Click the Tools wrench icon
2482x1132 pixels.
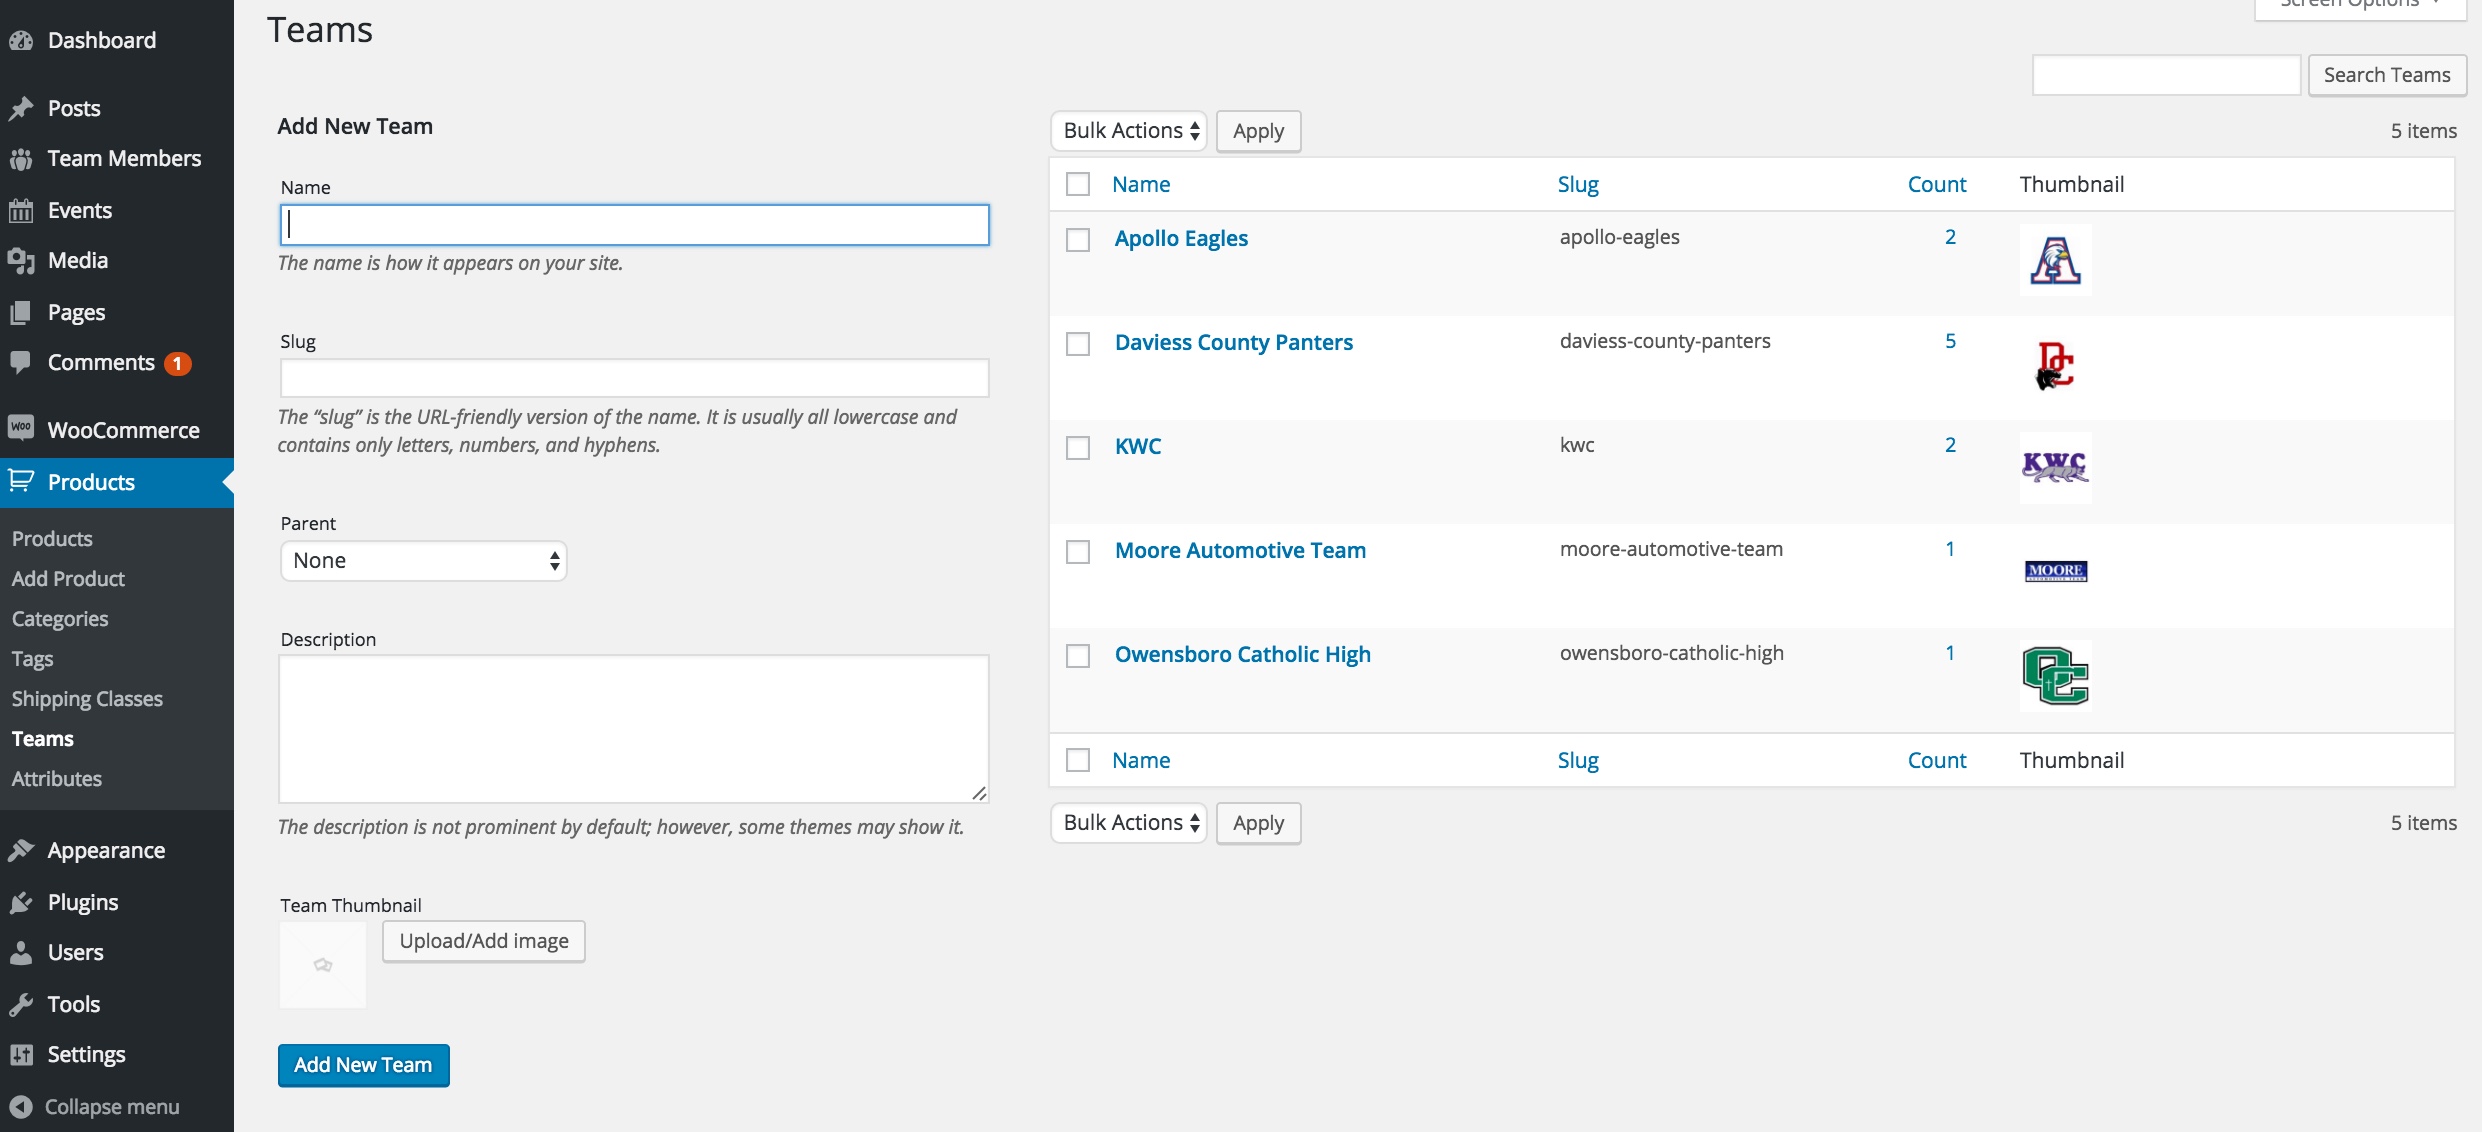(21, 1004)
